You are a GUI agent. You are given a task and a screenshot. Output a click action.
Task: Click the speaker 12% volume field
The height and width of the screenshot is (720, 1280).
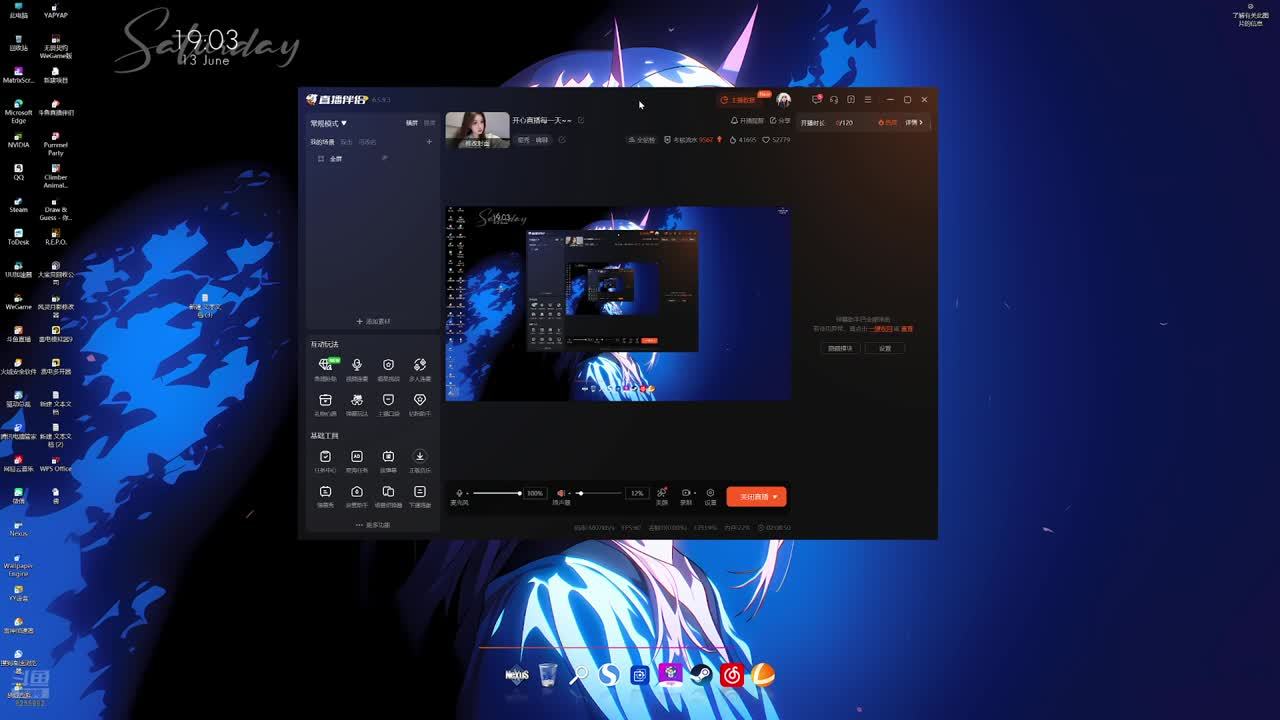pyautogui.click(x=637, y=493)
